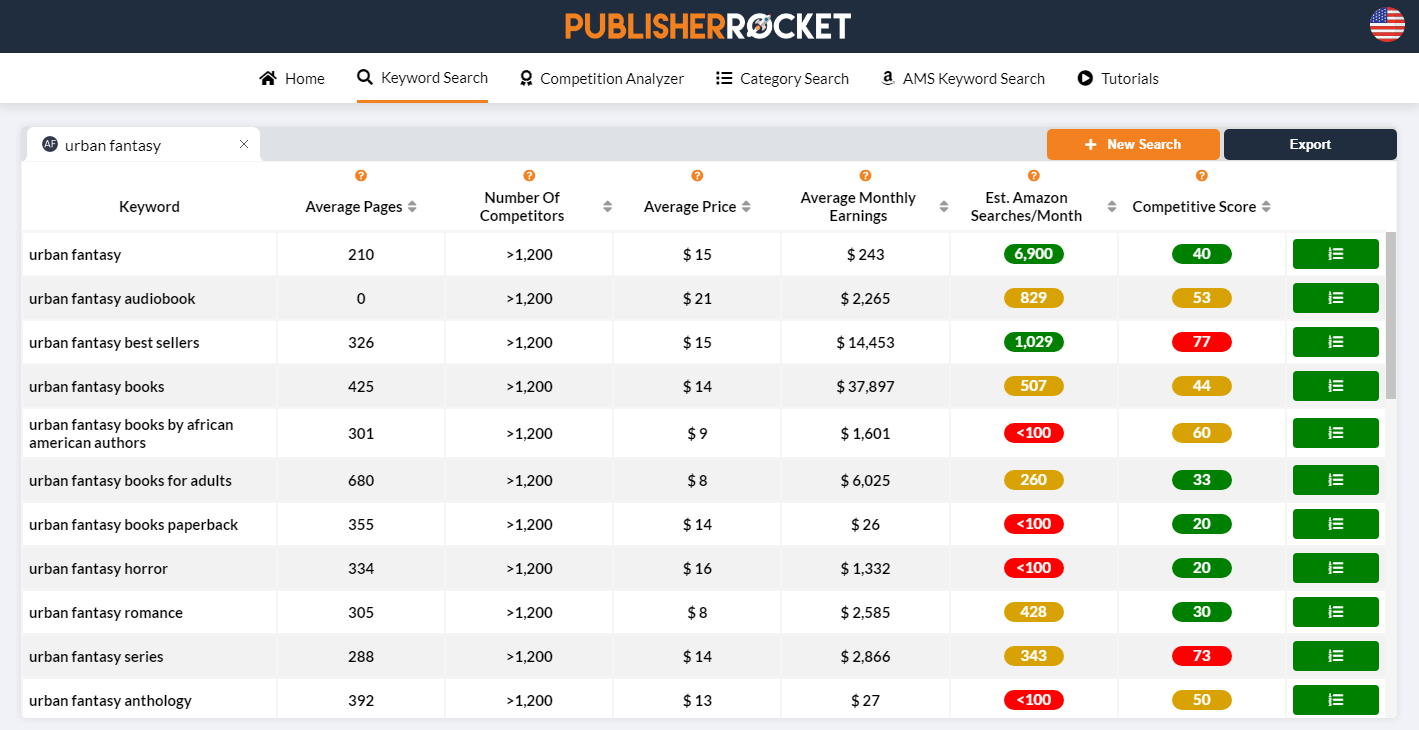Viewport: 1419px width, 730px height.
Task: Export the keyword results
Action: pyautogui.click(x=1310, y=144)
